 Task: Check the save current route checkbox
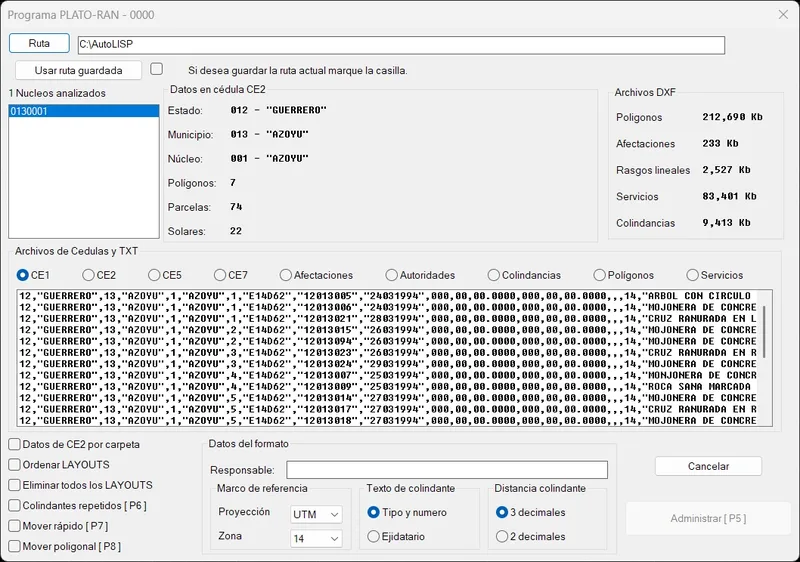click(157, 69)
